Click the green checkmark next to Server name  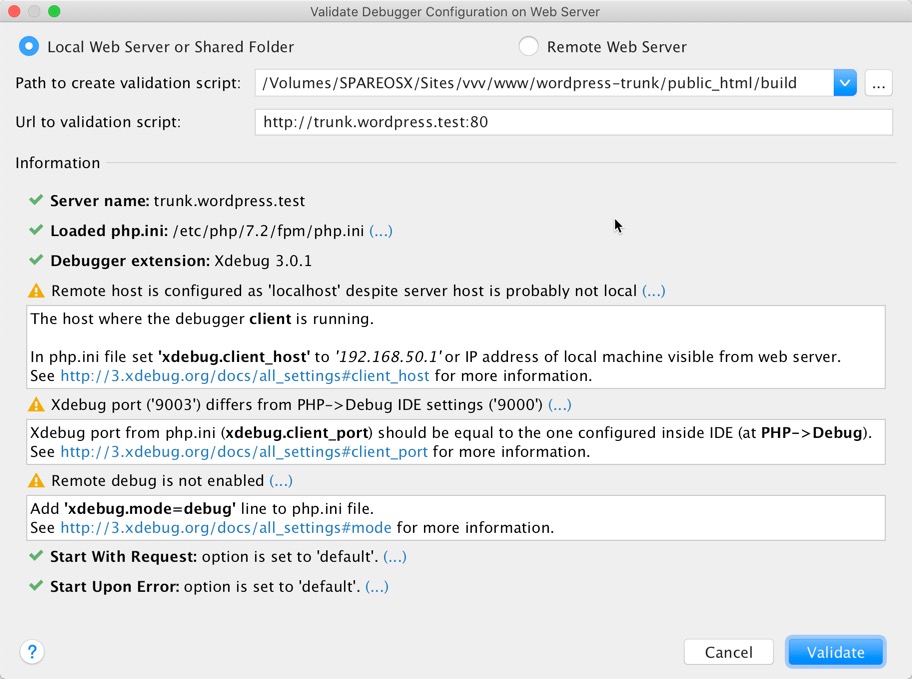[x=36, y=200]
